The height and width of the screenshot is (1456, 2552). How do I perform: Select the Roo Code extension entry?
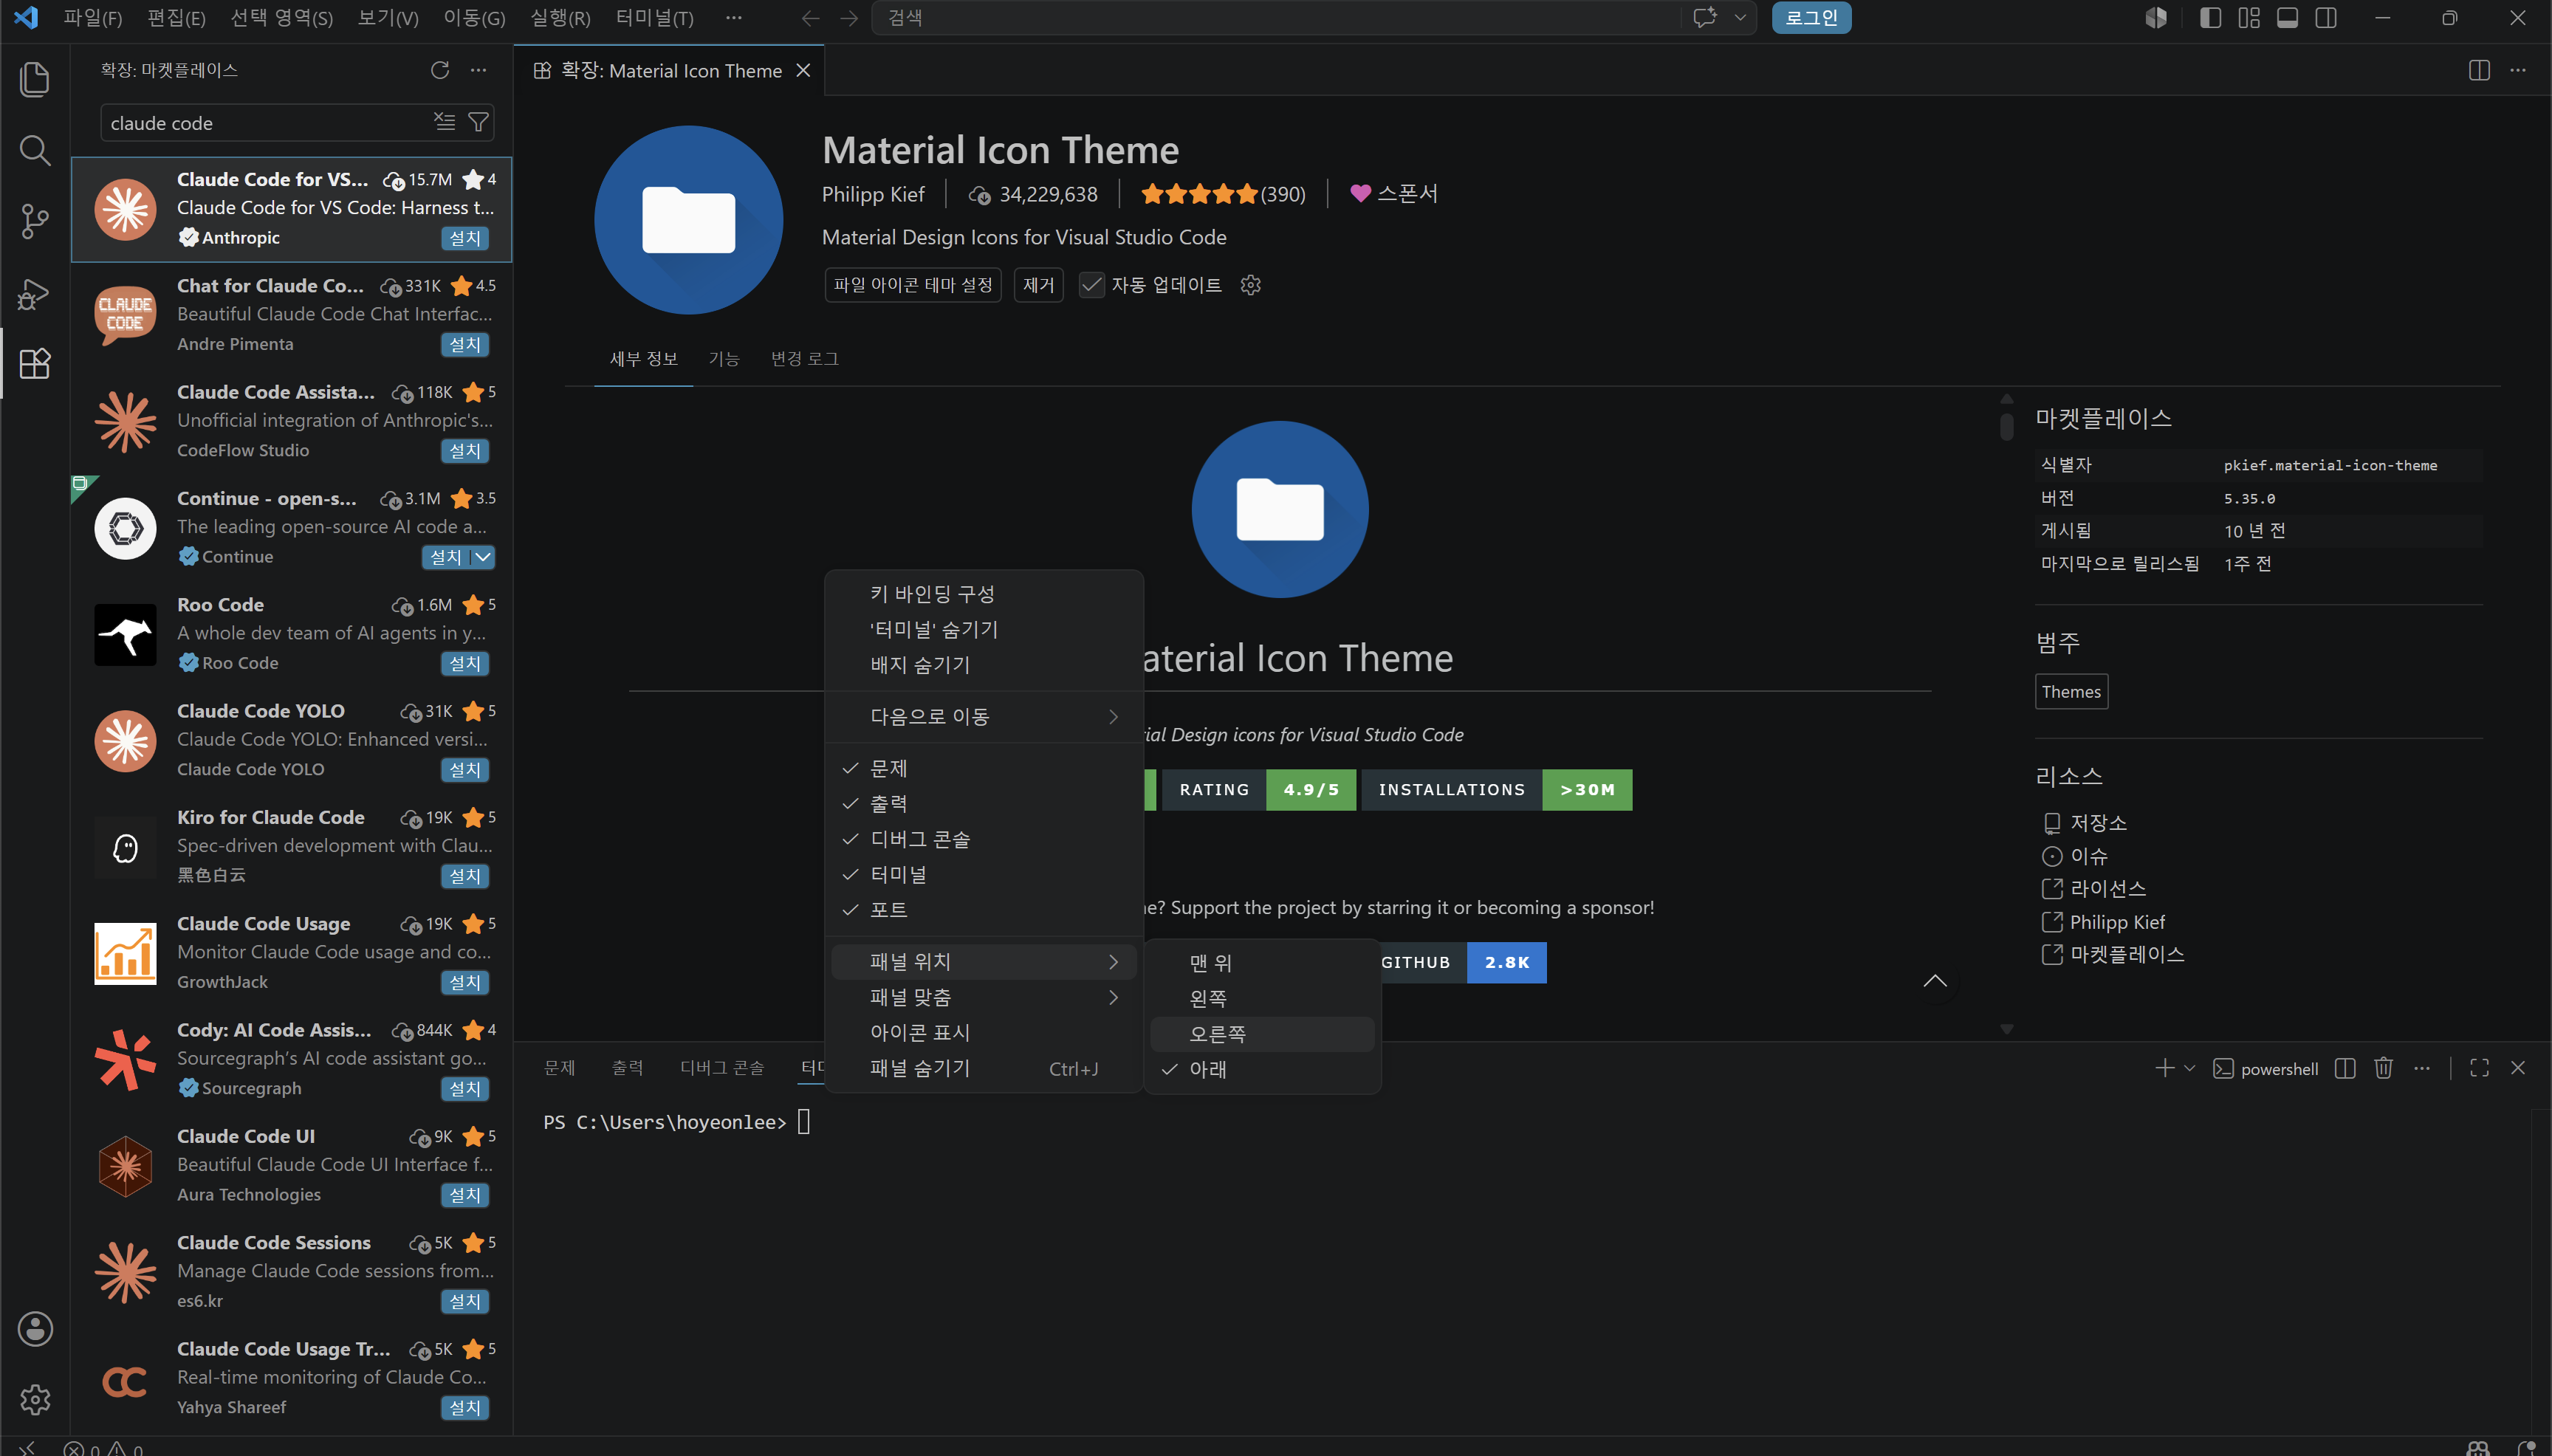click(292, 634)
